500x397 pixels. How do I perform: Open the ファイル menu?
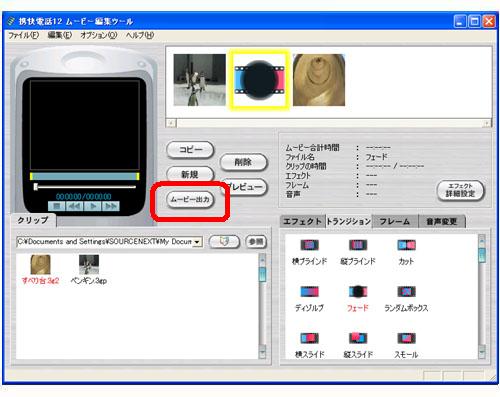pyautogui.click(x=23, y=35)
